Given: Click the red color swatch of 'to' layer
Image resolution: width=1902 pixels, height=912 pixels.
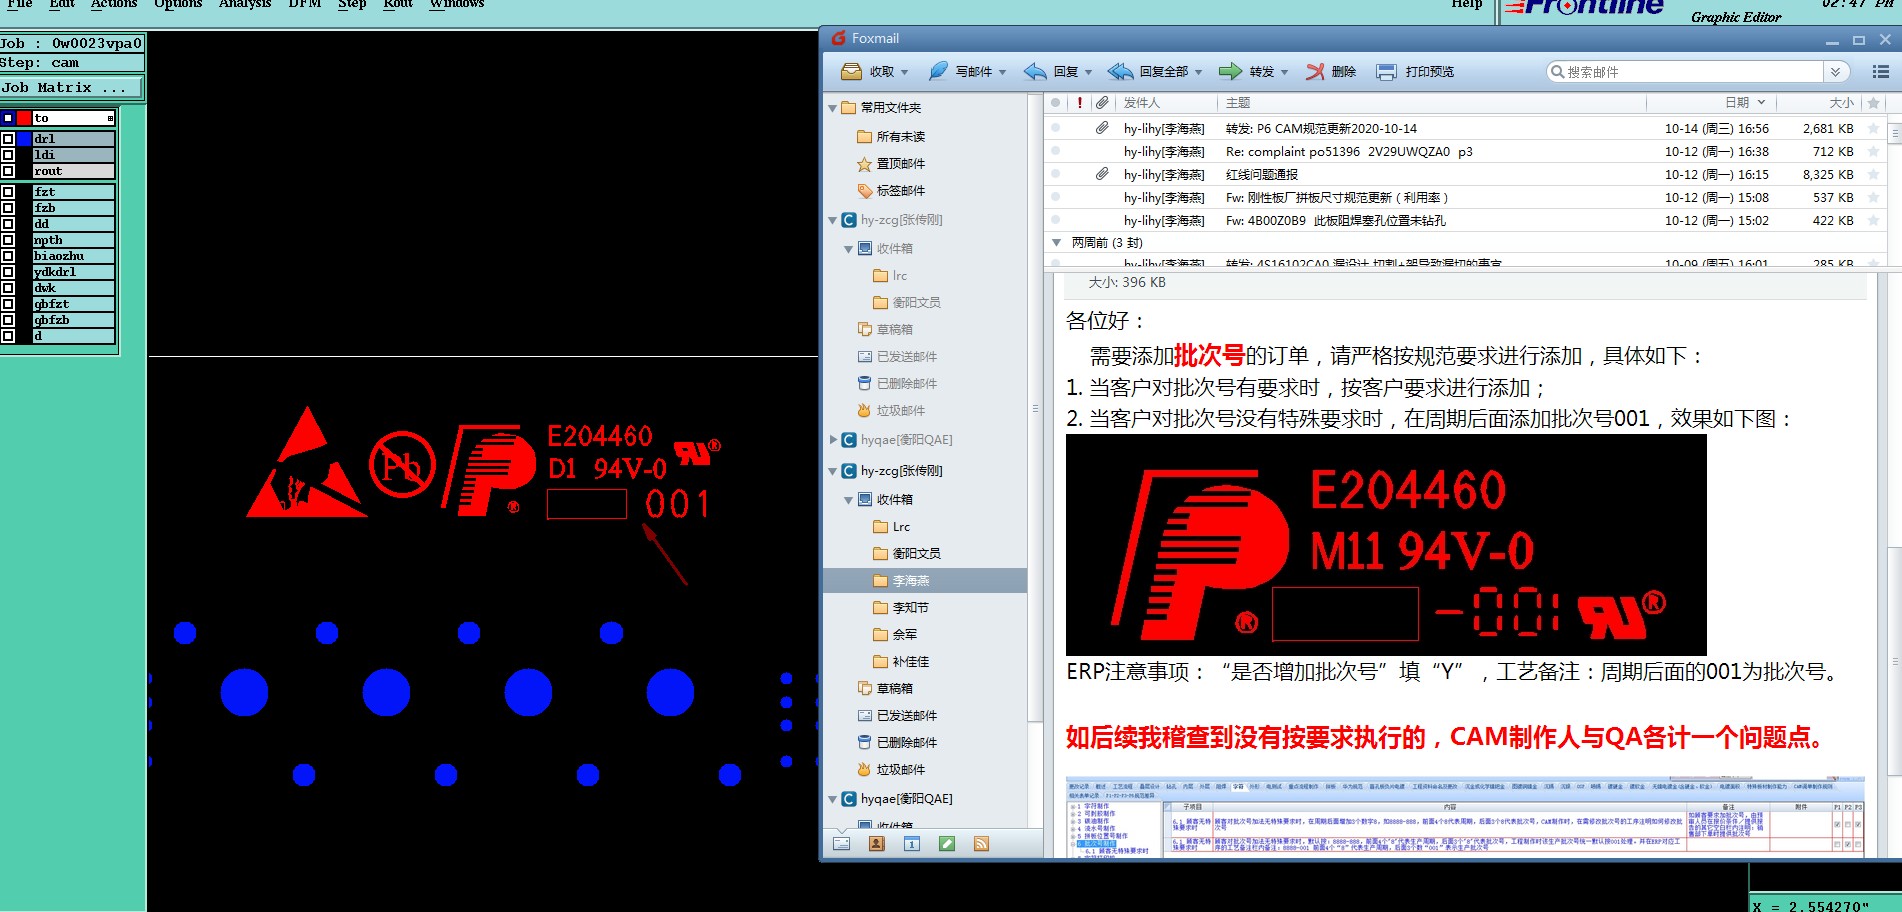Looking at the screenshot, I should [24, 118].
